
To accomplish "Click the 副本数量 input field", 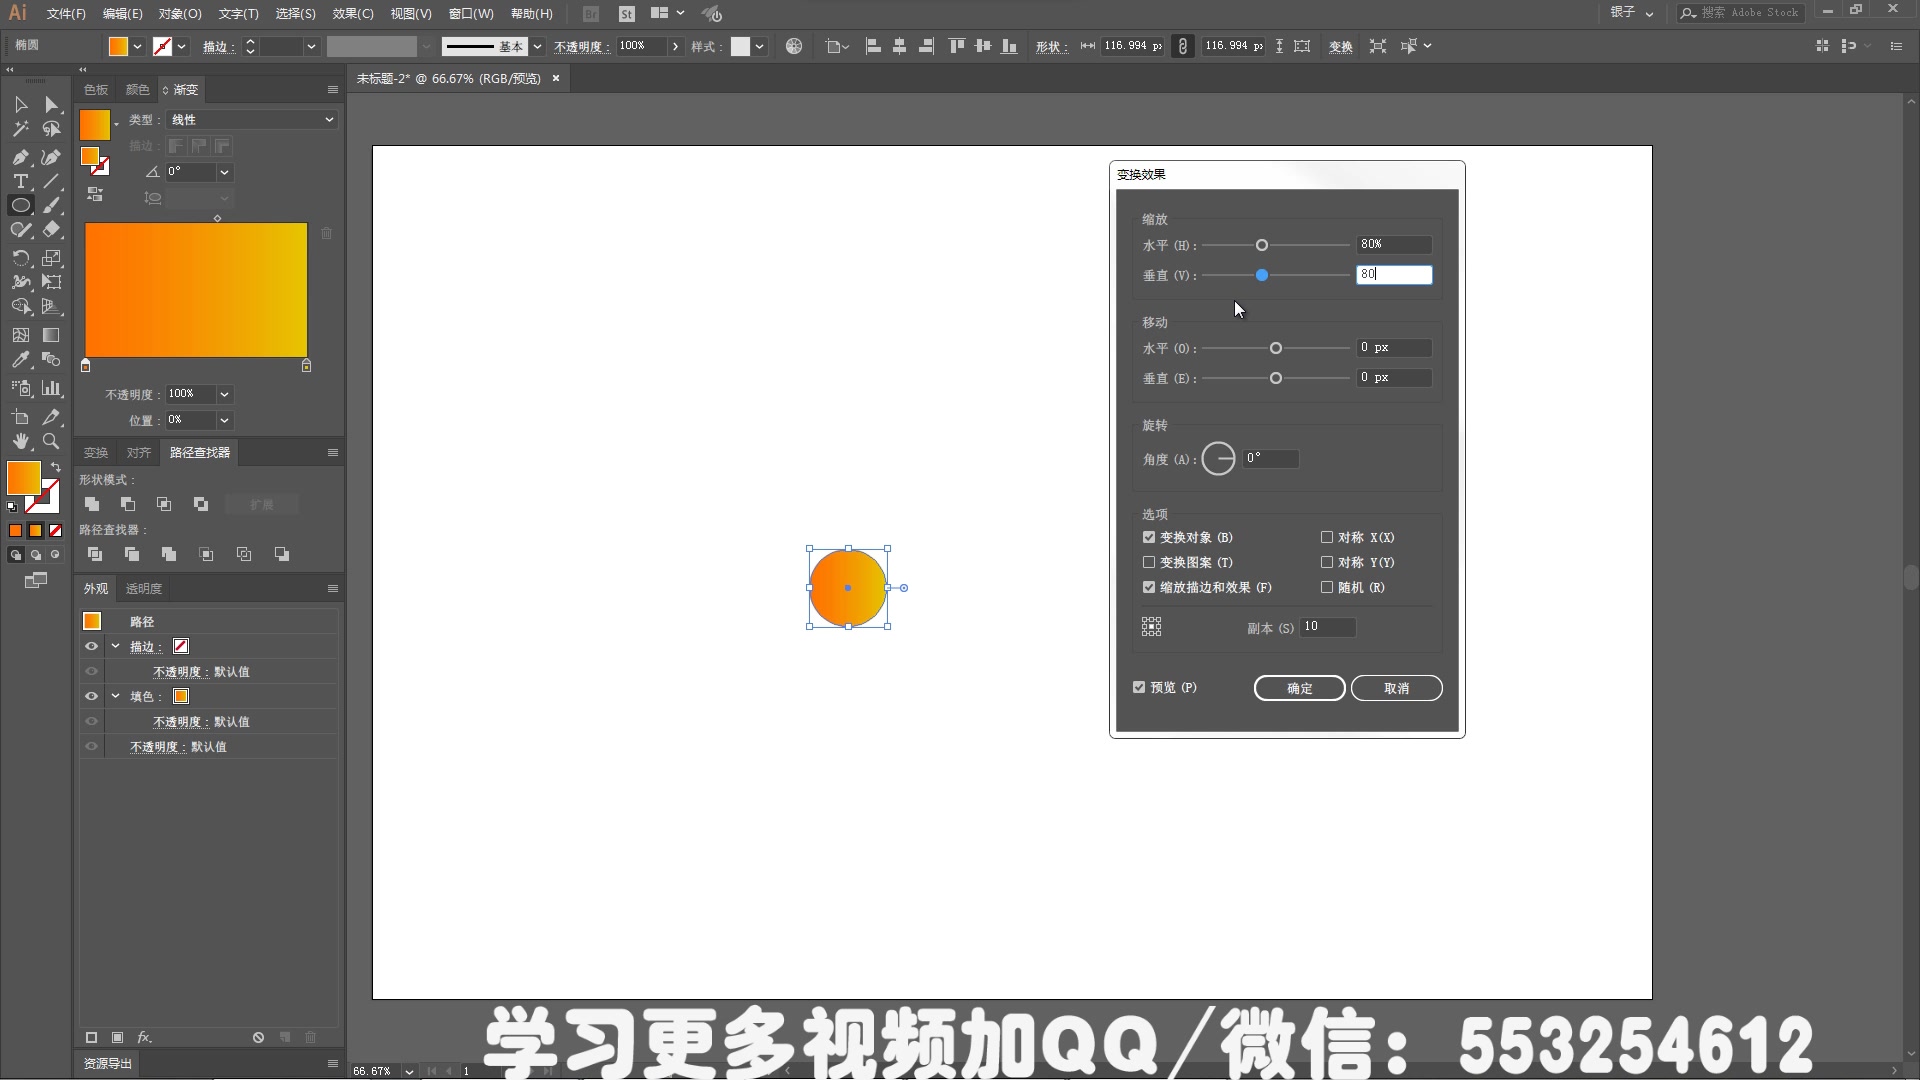I will pos(1328,626).
